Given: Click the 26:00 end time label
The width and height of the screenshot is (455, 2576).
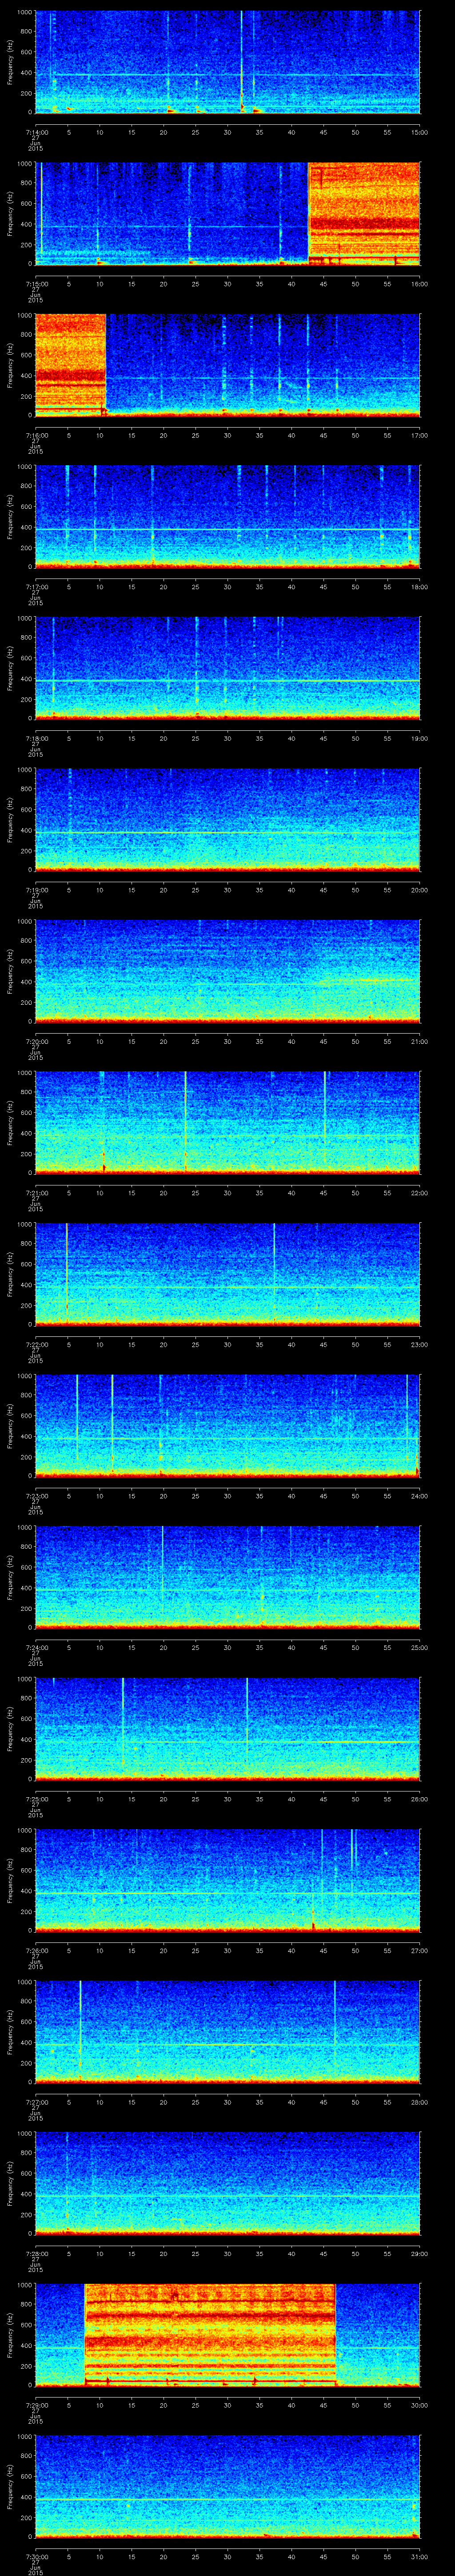Looking at the screenshot, I should [x=419, y=1798].
